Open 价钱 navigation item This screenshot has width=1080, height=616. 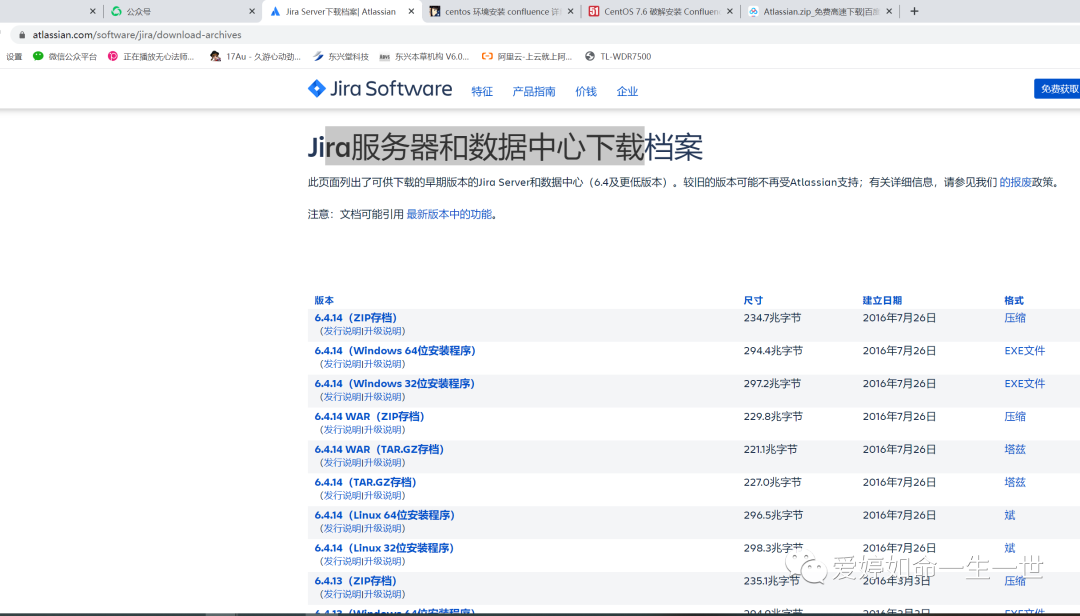(x=586, y=92)
